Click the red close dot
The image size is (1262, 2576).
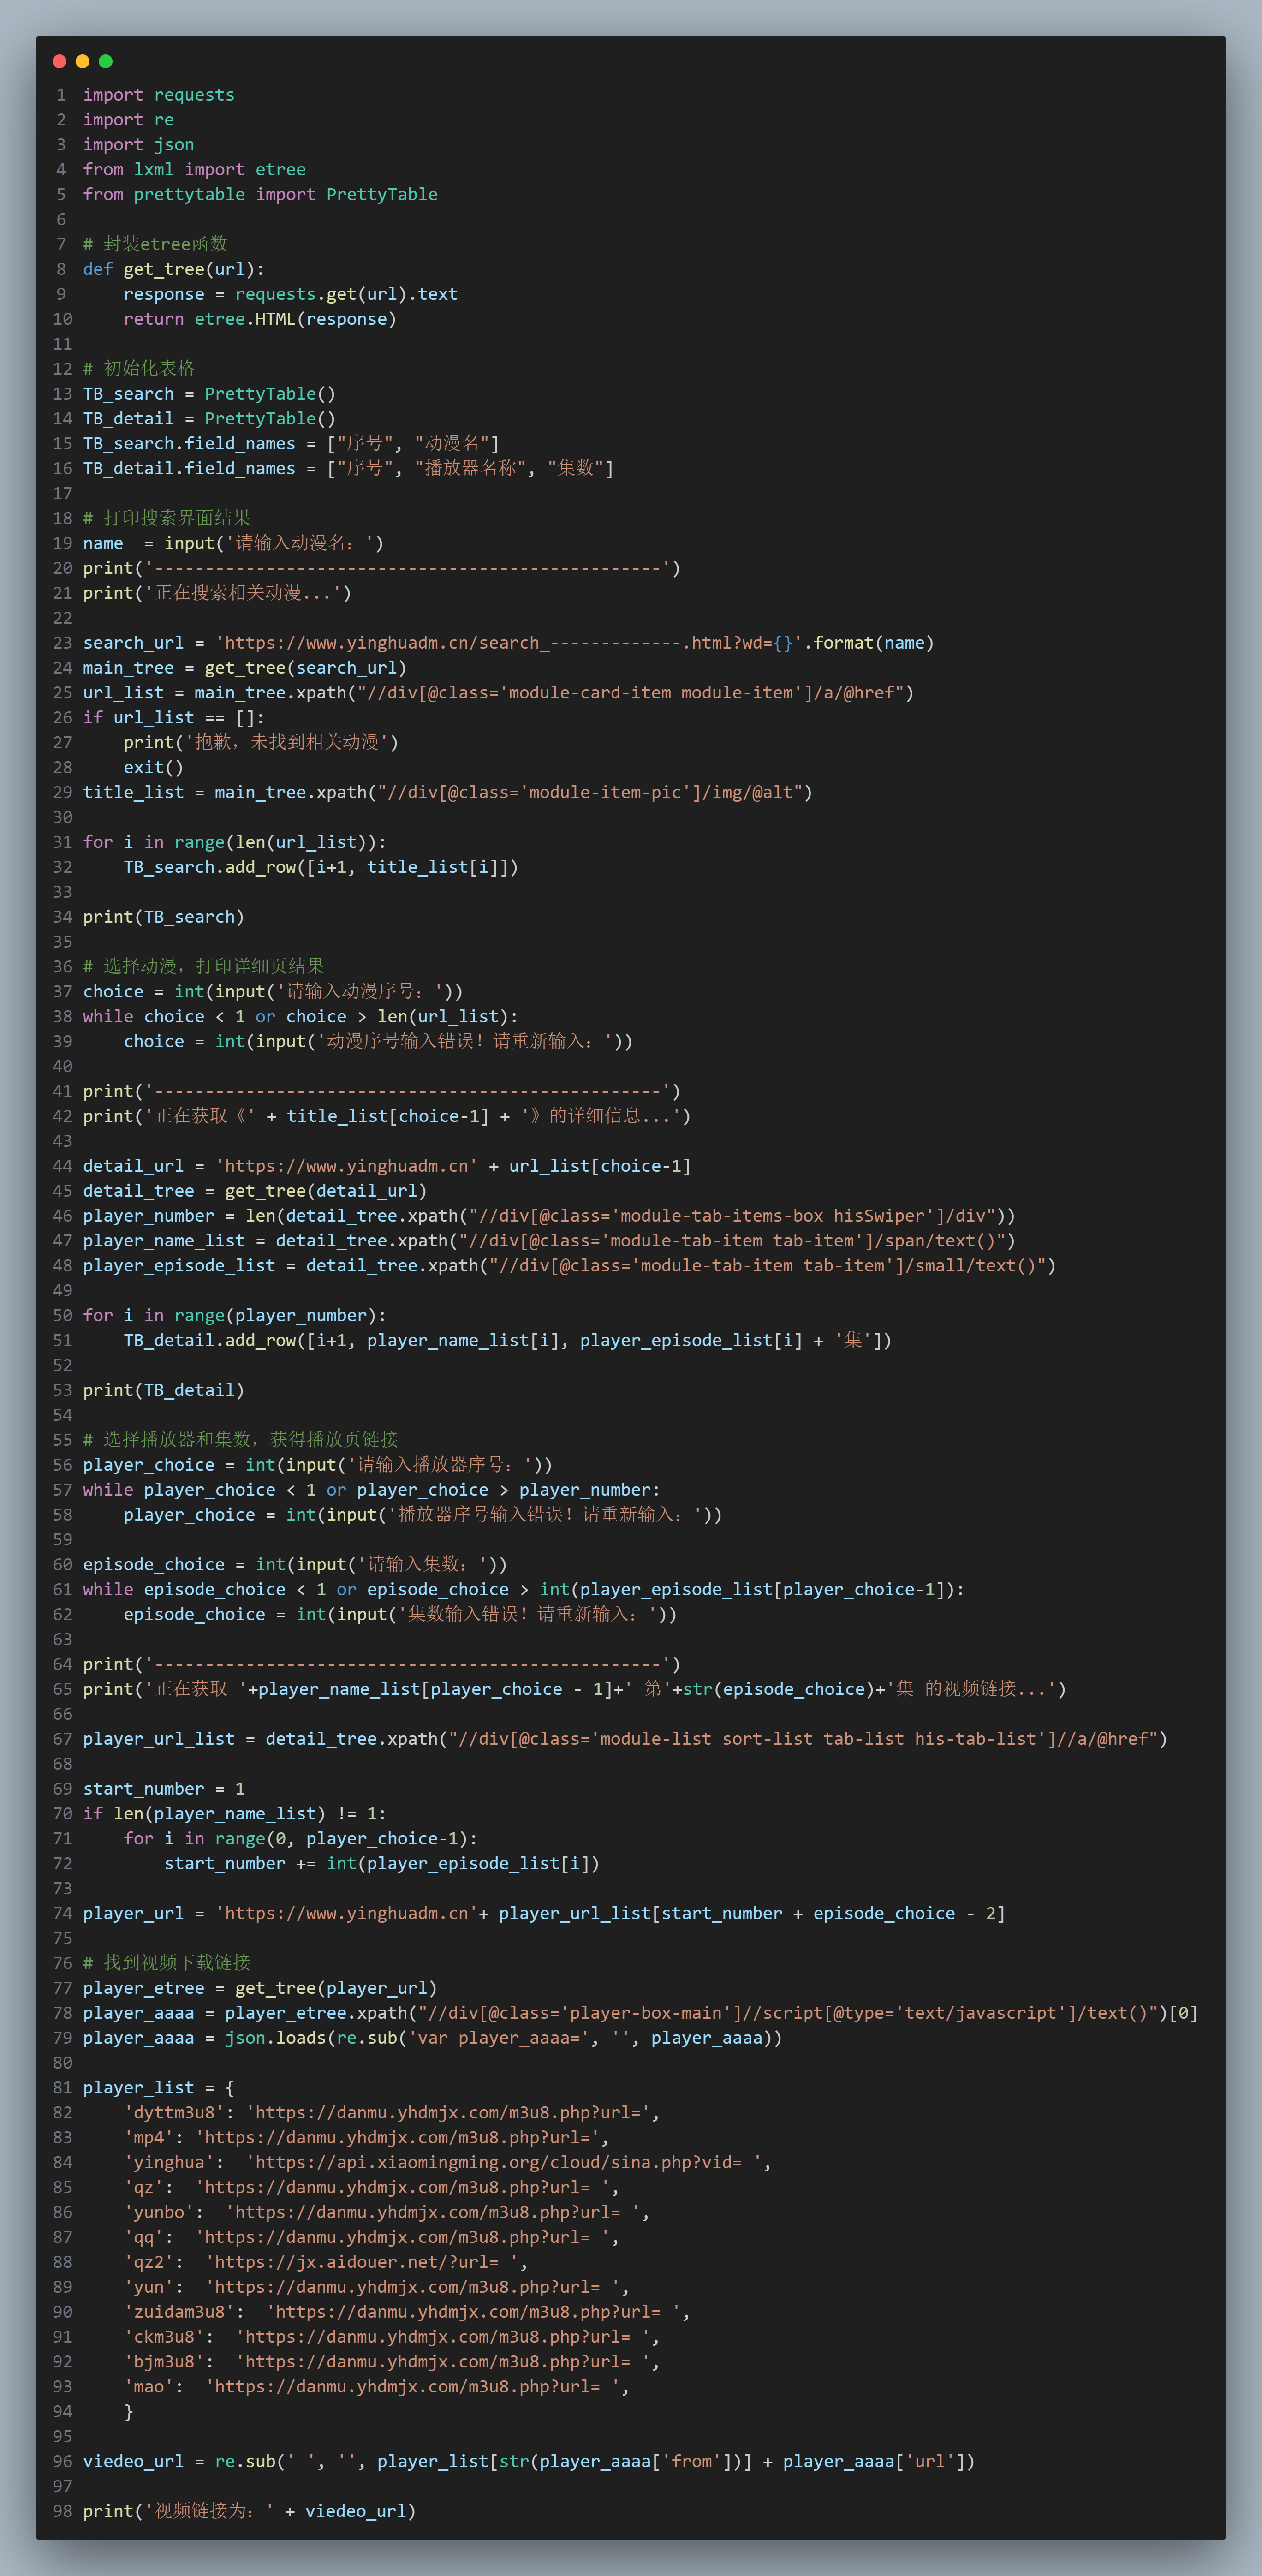click(x=59, y=61)
